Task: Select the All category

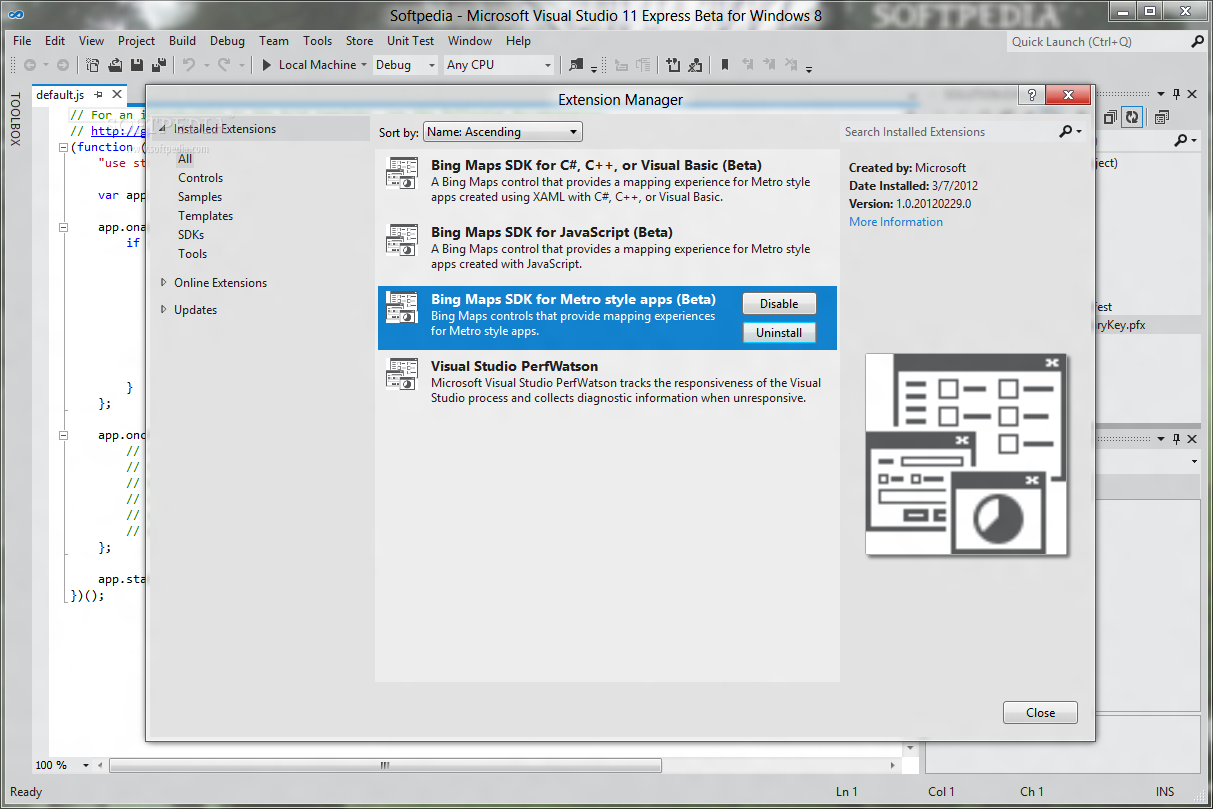Action: (185, 159)
